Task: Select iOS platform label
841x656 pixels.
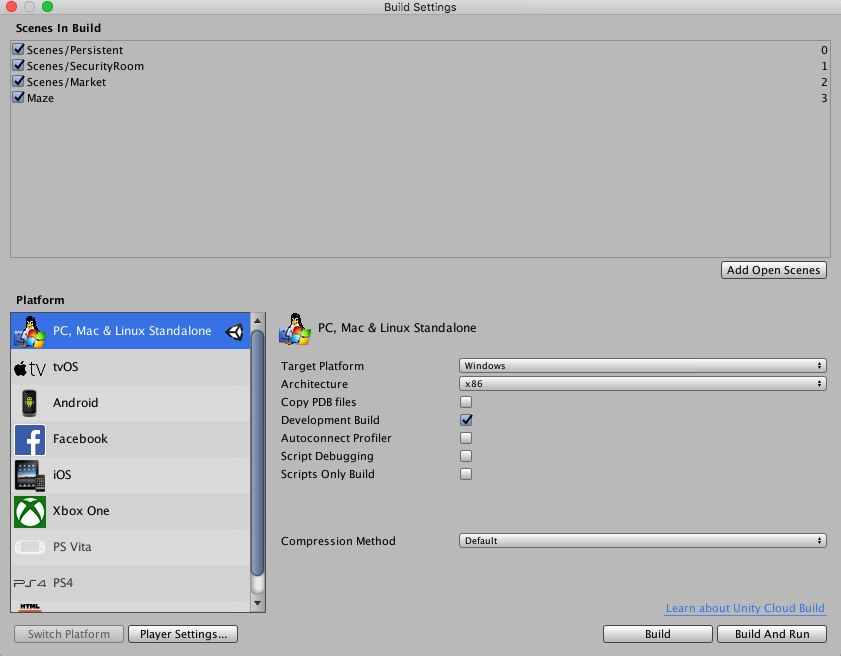Action: tap(62, 475)
